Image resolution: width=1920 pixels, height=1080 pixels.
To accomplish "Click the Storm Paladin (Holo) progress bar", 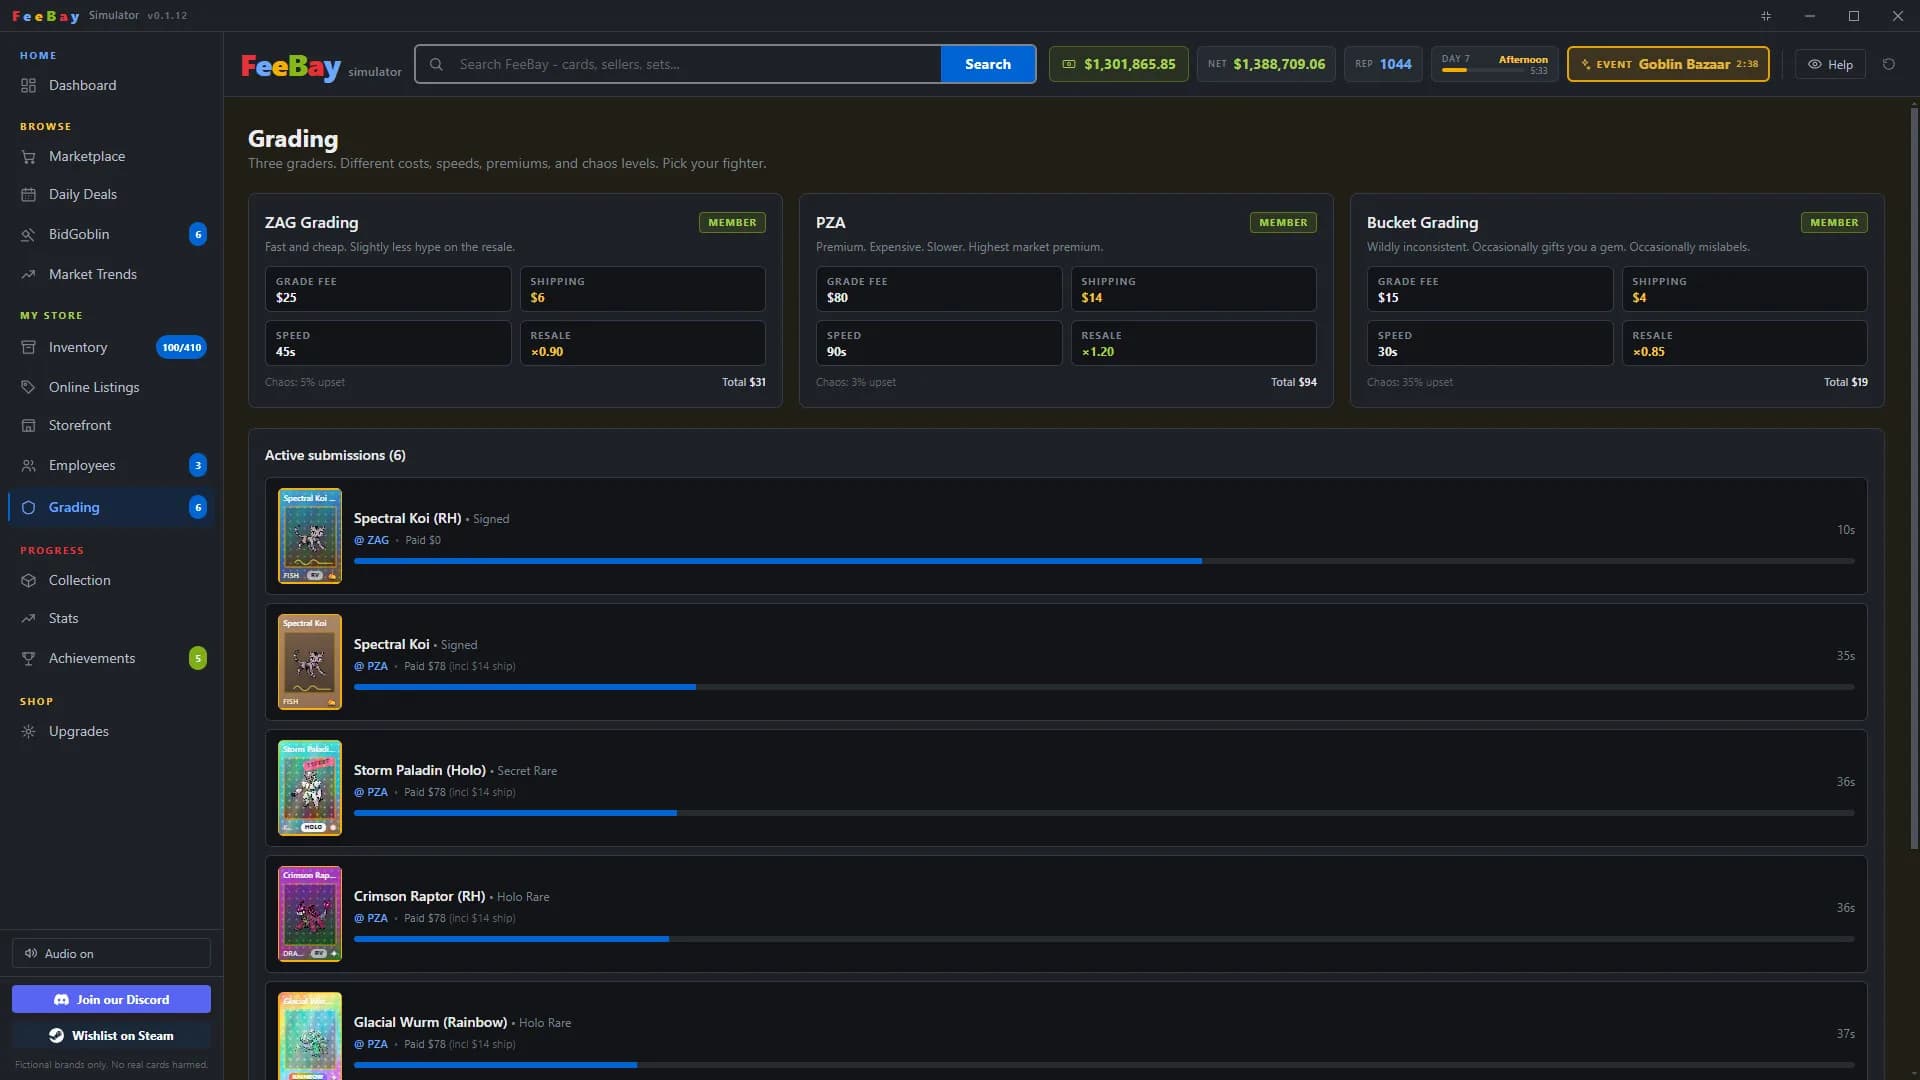I will 1104,814.
